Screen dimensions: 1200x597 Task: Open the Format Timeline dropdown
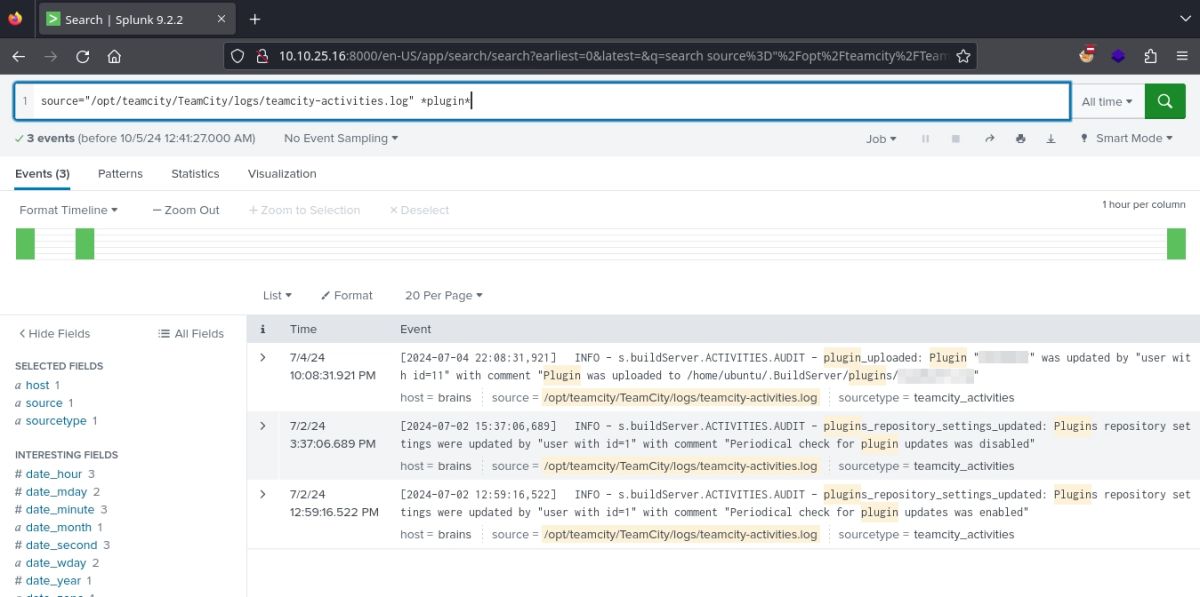[x=69, y=210]
